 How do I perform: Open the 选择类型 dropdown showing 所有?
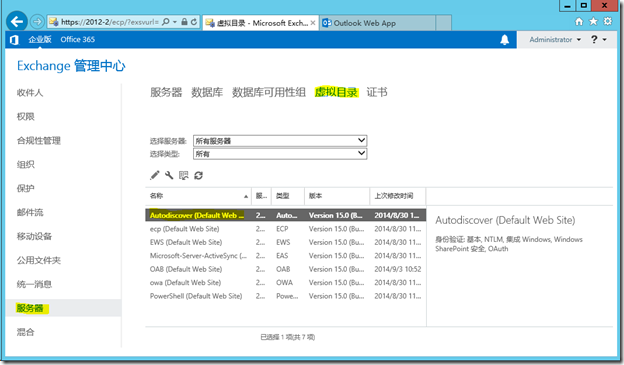280,154
